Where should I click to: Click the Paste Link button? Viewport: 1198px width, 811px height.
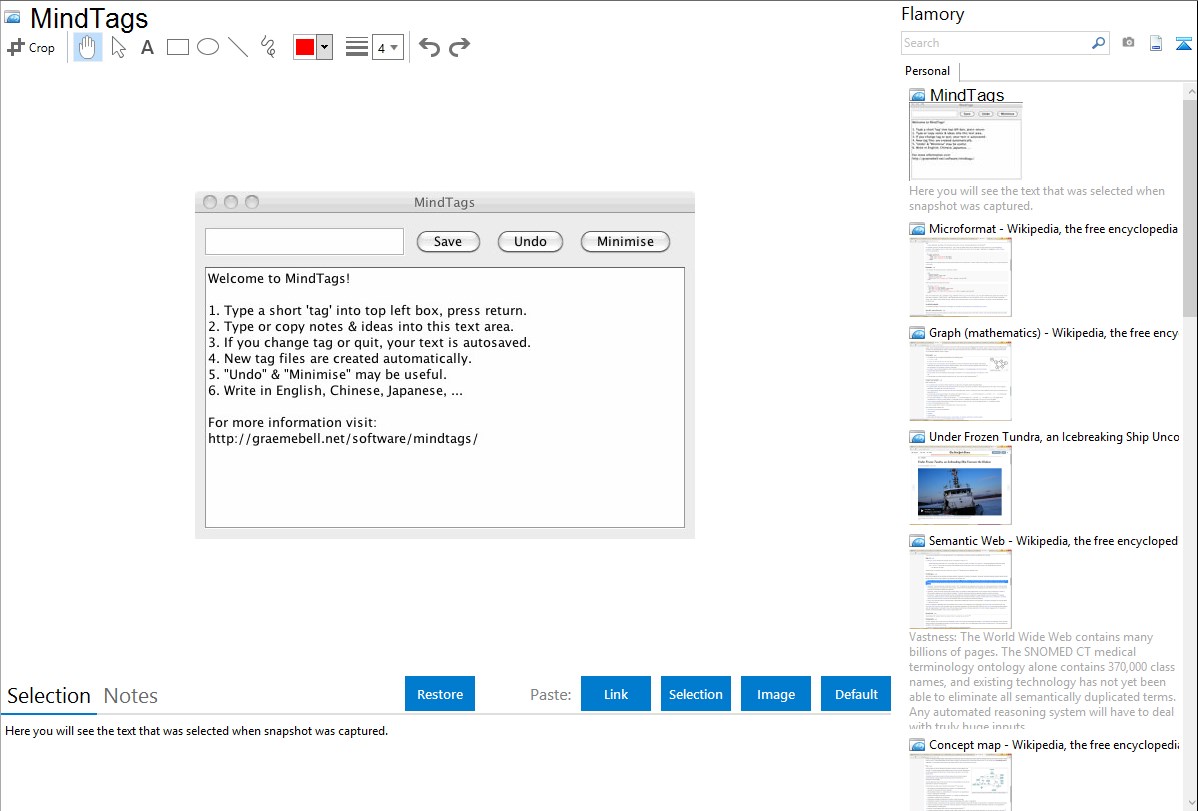coord(616,694)
